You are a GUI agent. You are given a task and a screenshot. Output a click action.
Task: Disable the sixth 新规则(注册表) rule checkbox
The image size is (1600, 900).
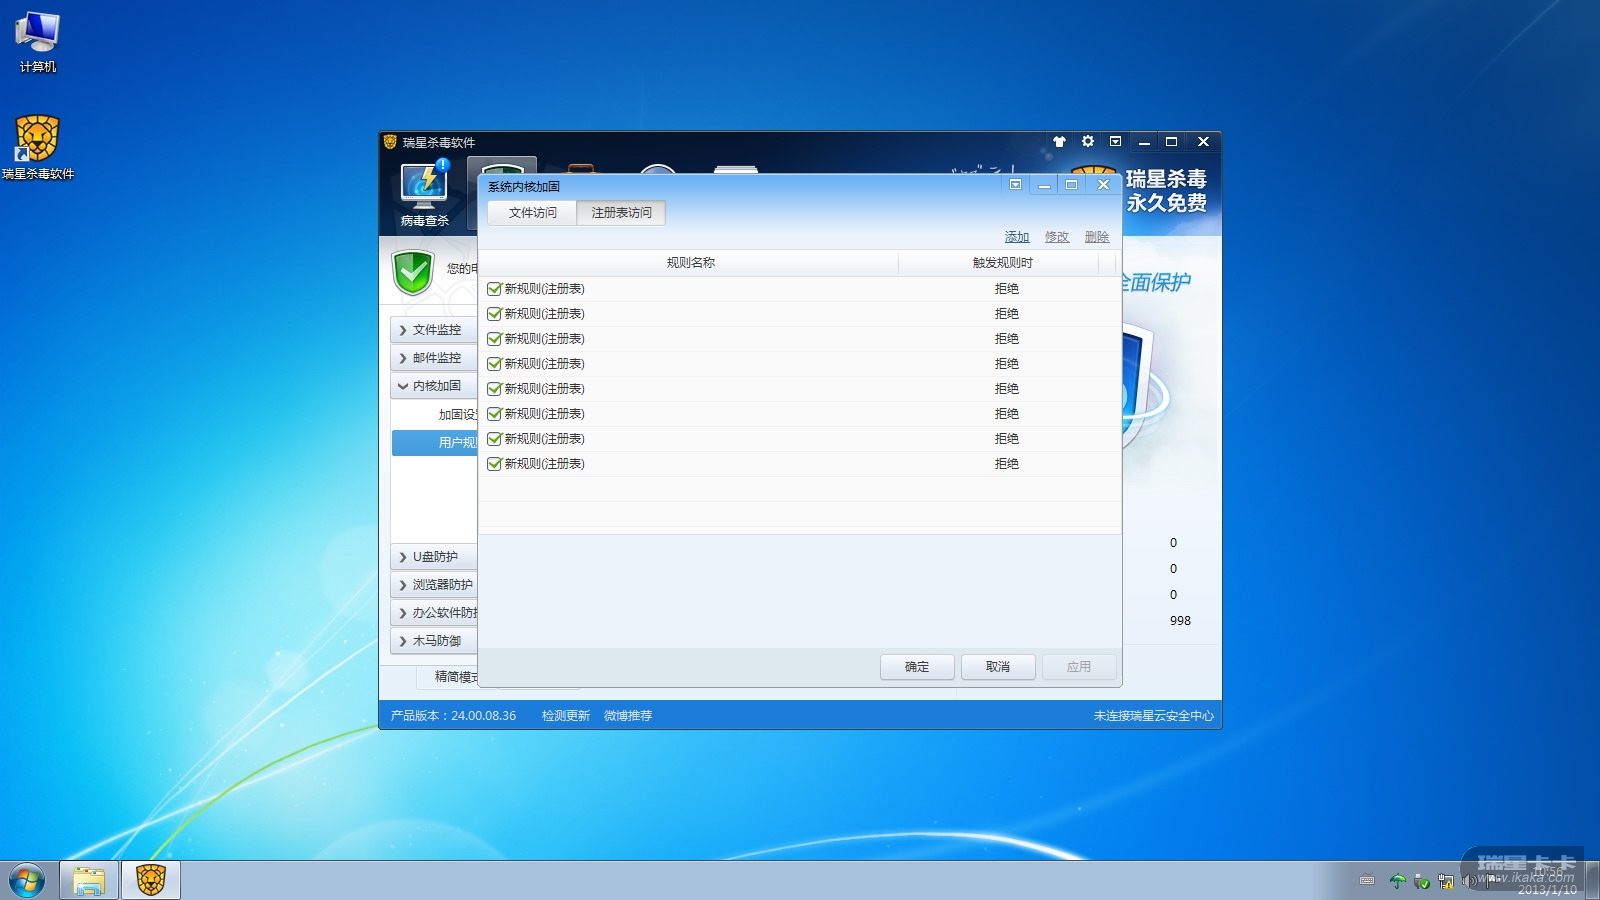coord(494,414)
